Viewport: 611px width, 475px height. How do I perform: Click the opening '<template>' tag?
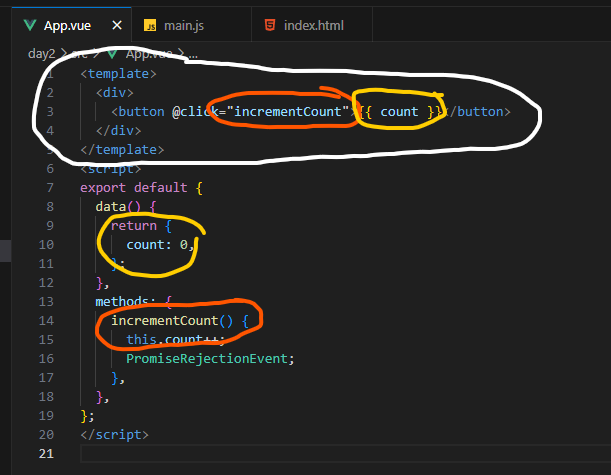[118, 74]
